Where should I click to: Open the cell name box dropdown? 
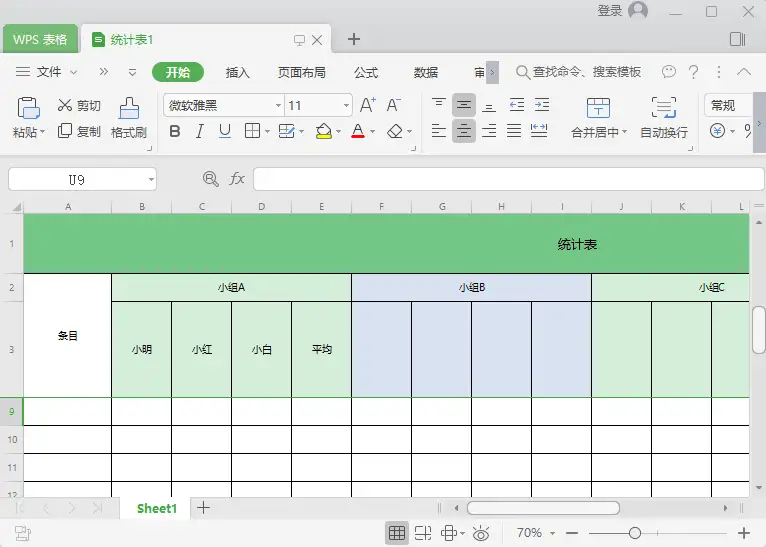[x=151, y=179]
